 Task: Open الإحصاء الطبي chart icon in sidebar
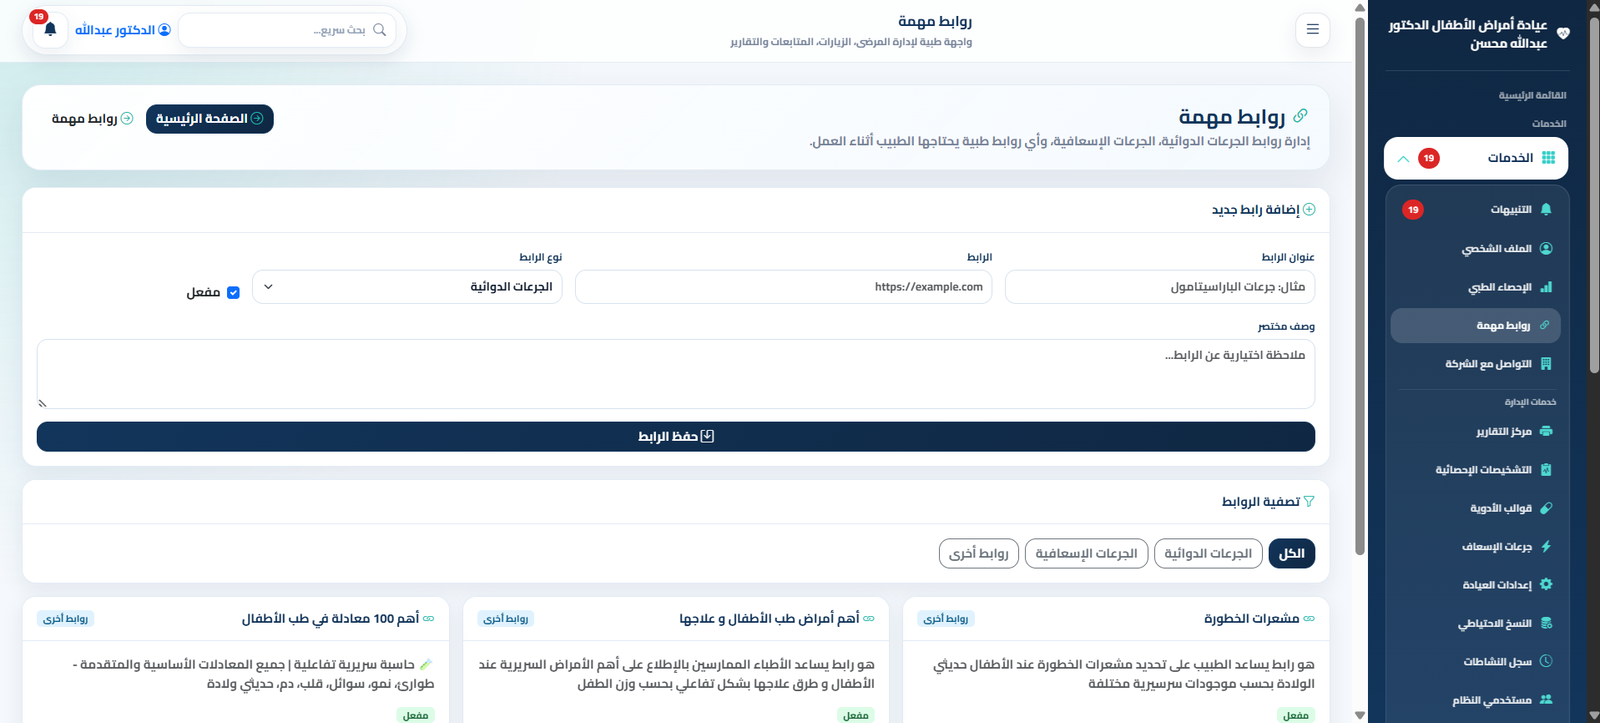[x=1546, y=287]
